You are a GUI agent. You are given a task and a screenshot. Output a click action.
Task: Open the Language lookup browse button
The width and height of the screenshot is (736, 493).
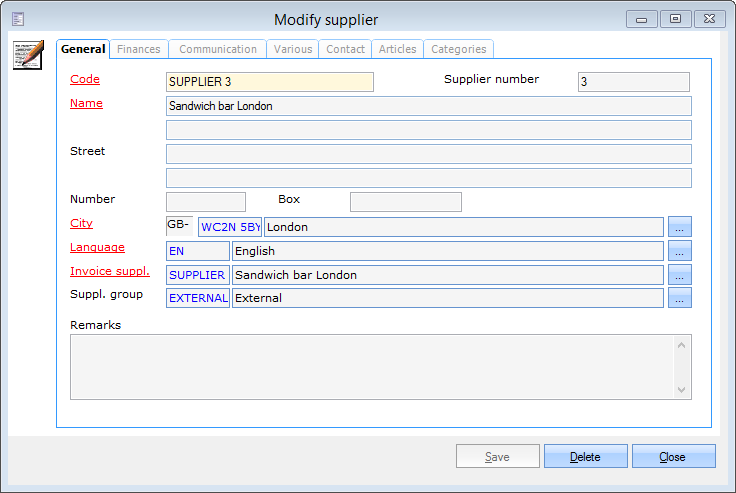pos(680,251)
